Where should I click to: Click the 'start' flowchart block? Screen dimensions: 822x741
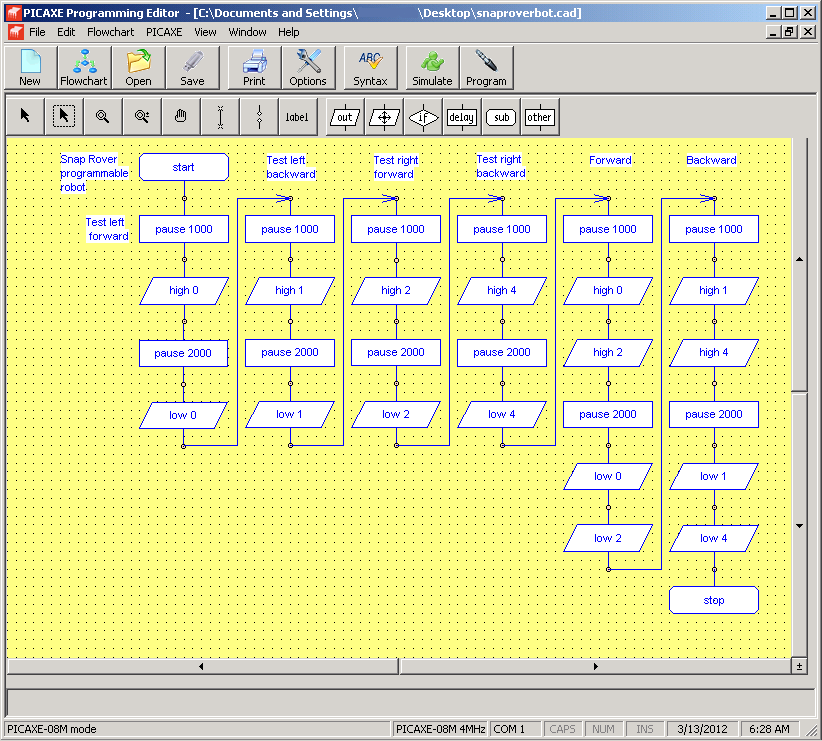183,167
